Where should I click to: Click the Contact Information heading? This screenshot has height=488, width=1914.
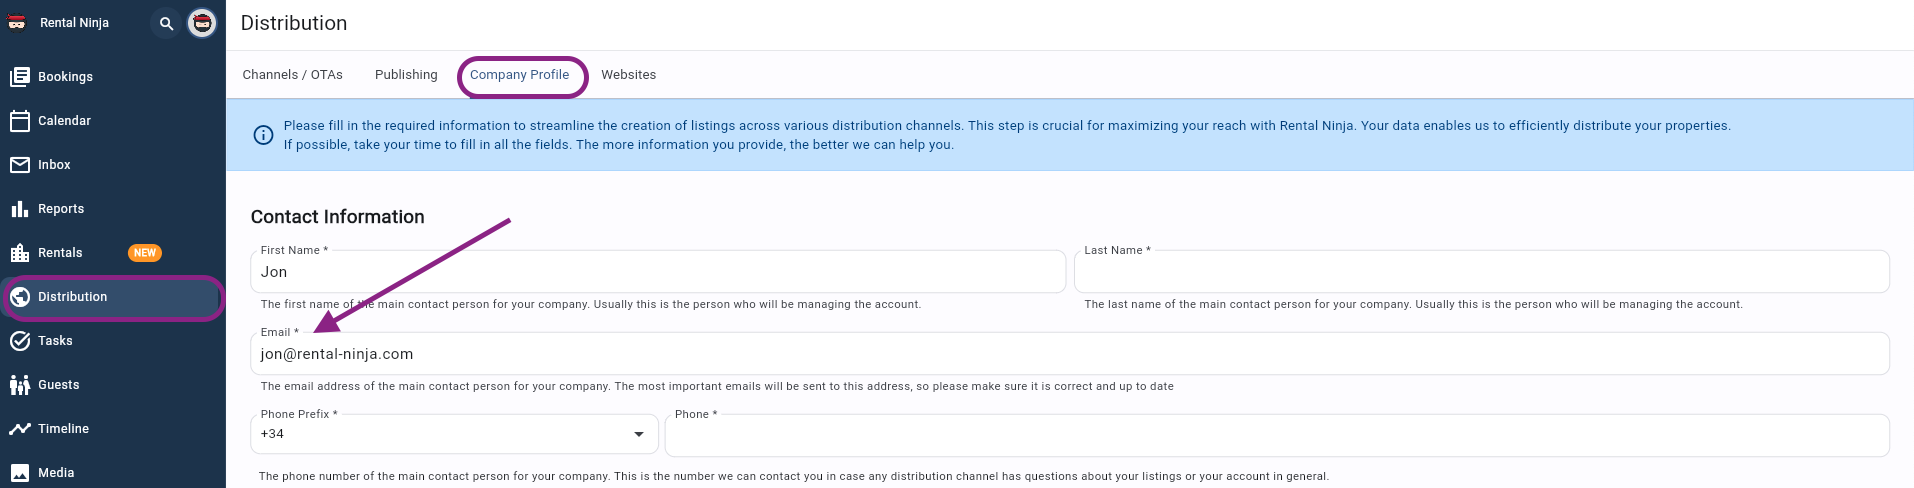click(338, 217)
